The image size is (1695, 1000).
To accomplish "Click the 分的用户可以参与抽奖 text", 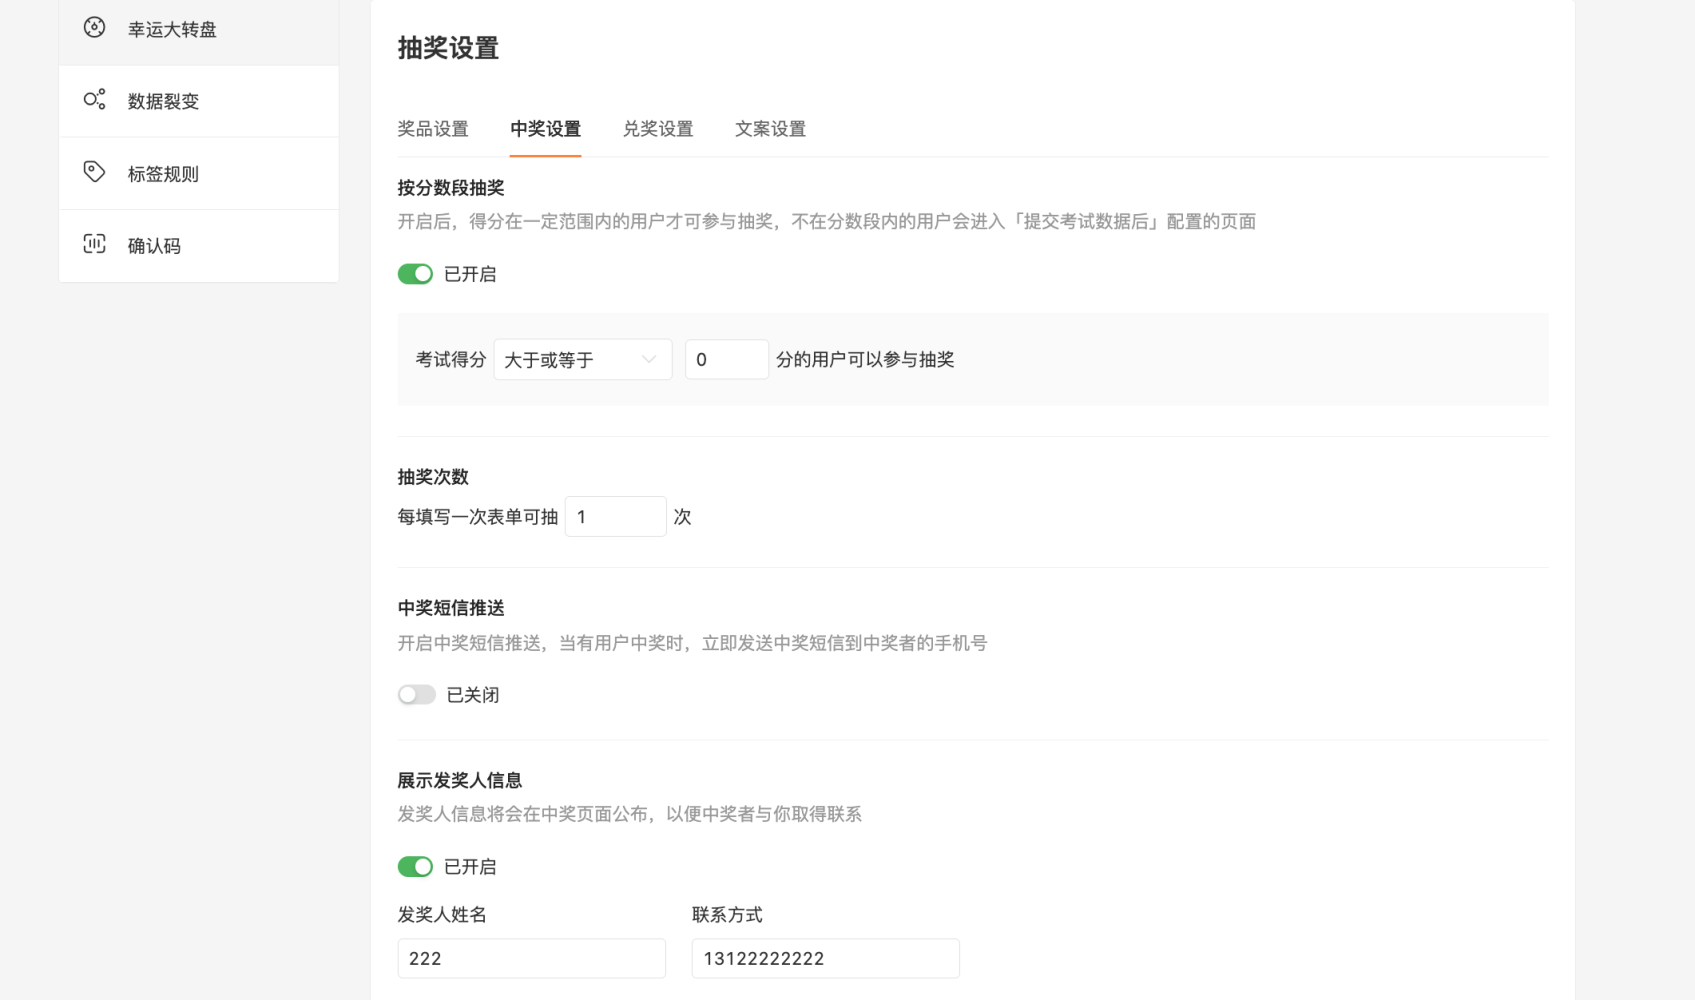I will tap(865, 360).
